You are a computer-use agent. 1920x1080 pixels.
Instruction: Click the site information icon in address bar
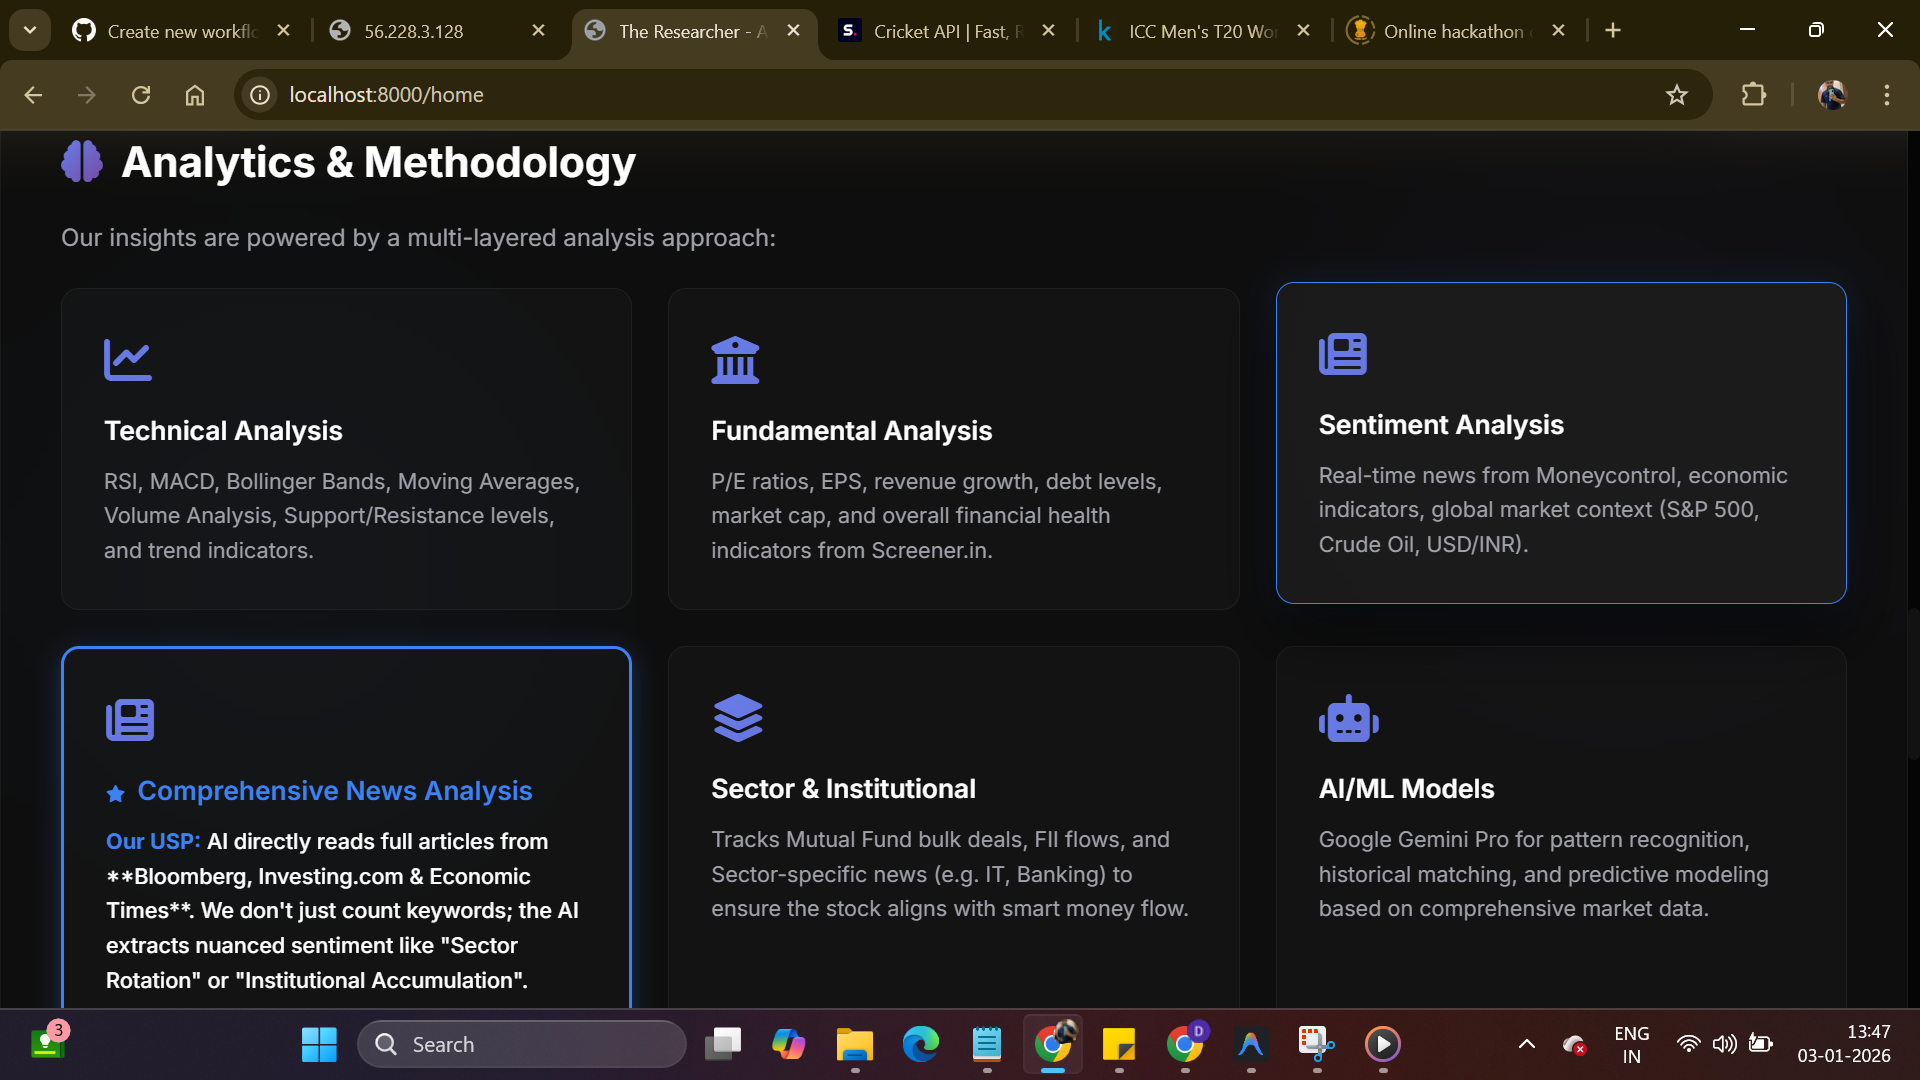[x=260, y=95]
